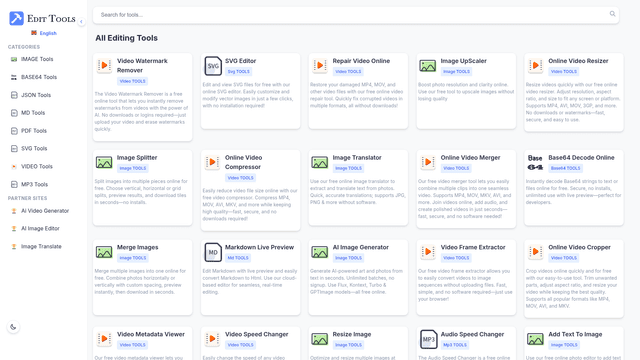
Task: Click the search magnifier icon
Action: [612, 14]
